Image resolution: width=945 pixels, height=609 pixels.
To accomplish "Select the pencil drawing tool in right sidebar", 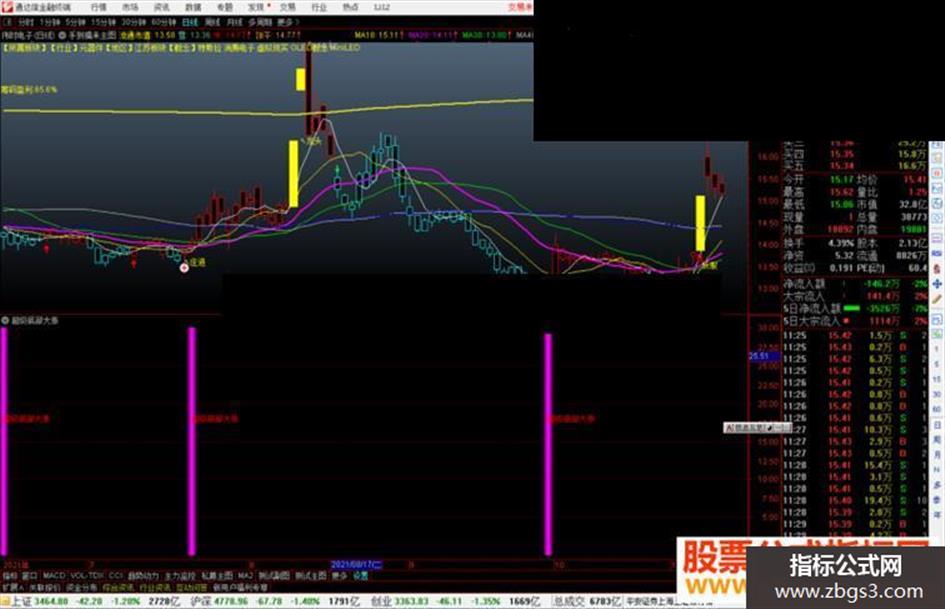I will click(x=937, y=299).
